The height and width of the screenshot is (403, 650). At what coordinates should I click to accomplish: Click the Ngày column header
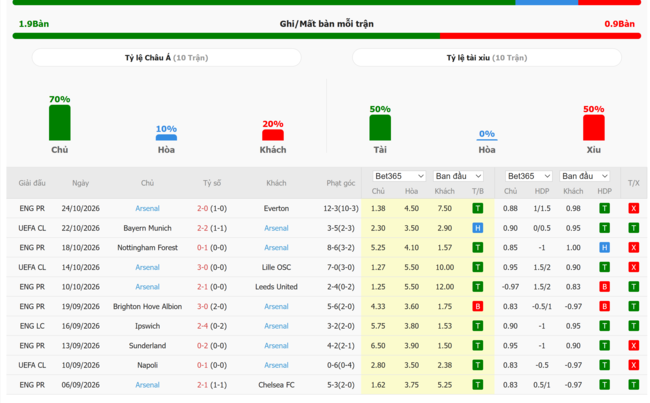[x=80, y=183]
